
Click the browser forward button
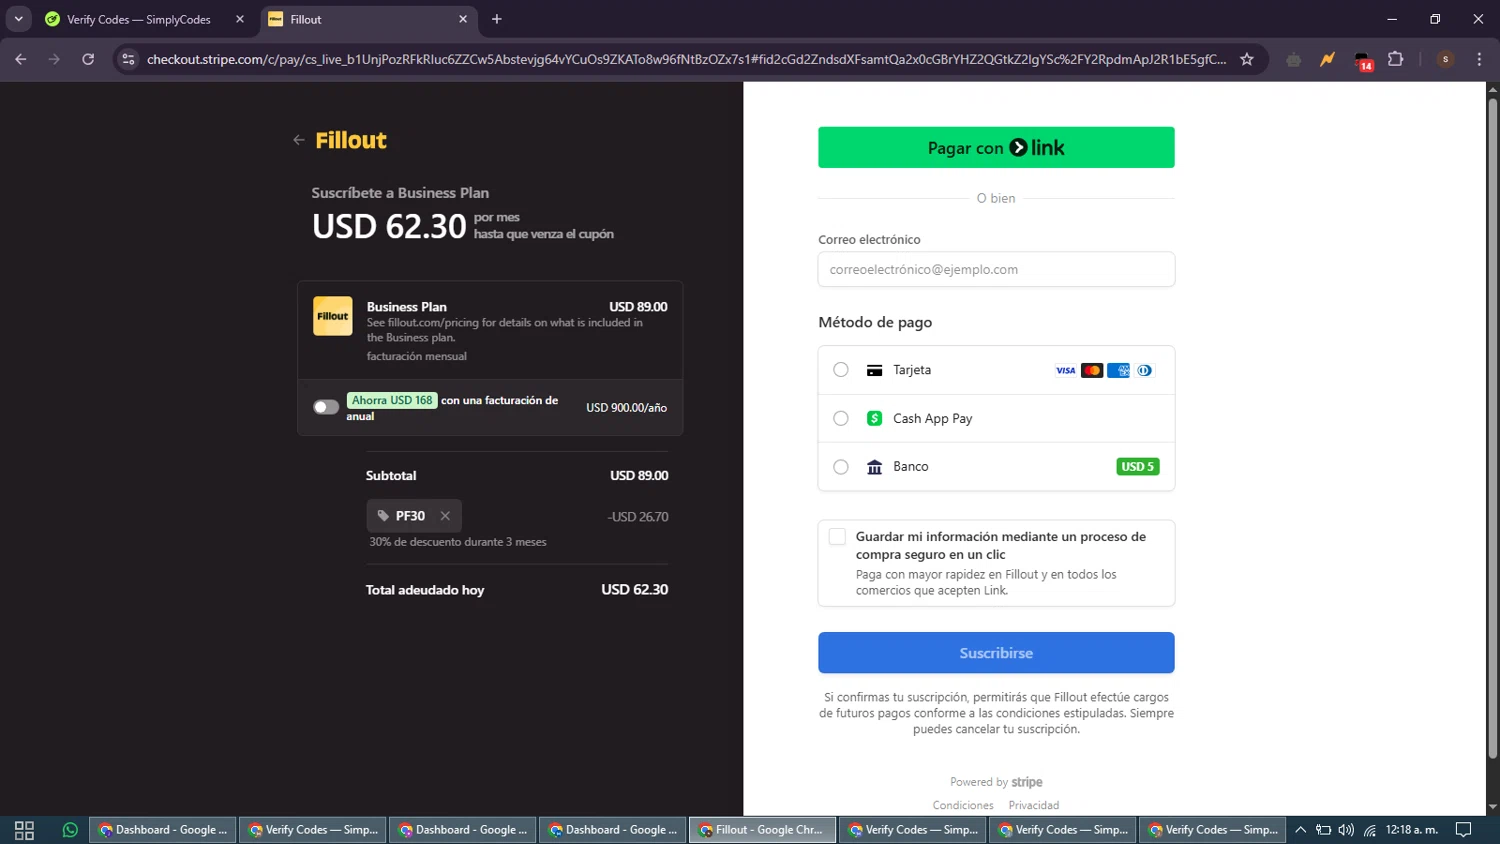pos(54,59)
